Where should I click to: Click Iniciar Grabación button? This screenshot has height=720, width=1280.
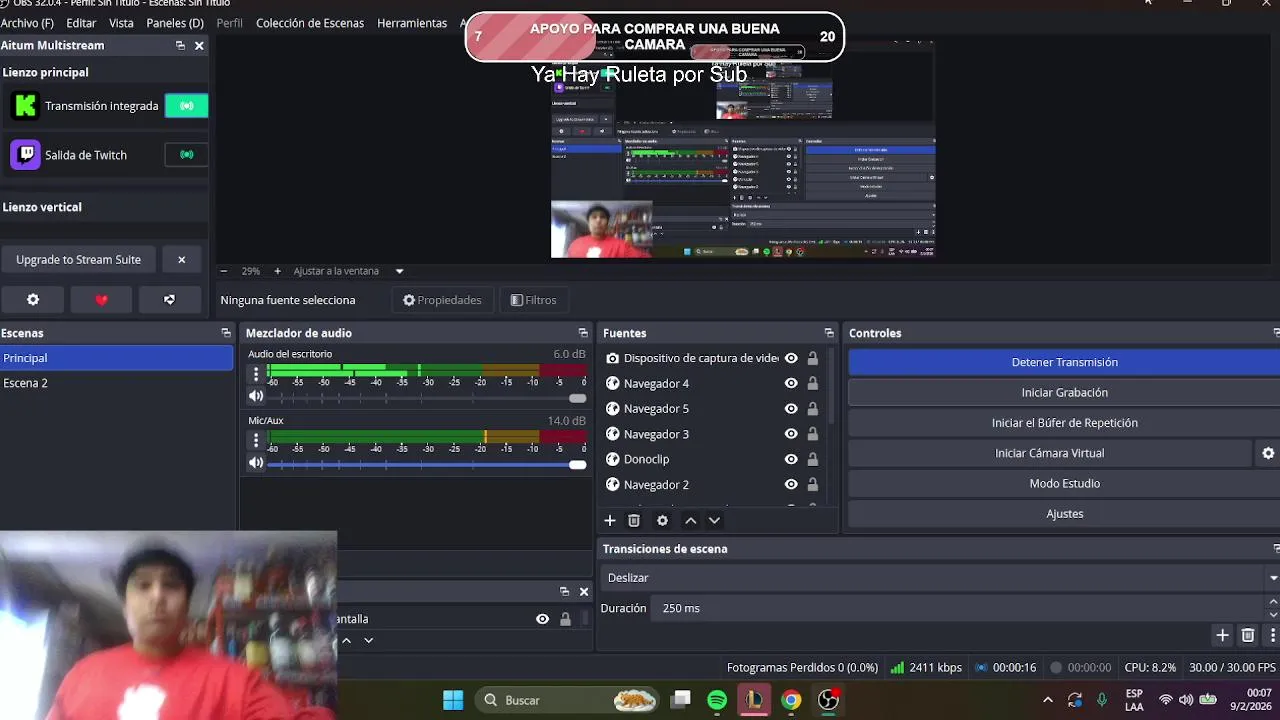tap(1064, 392)
